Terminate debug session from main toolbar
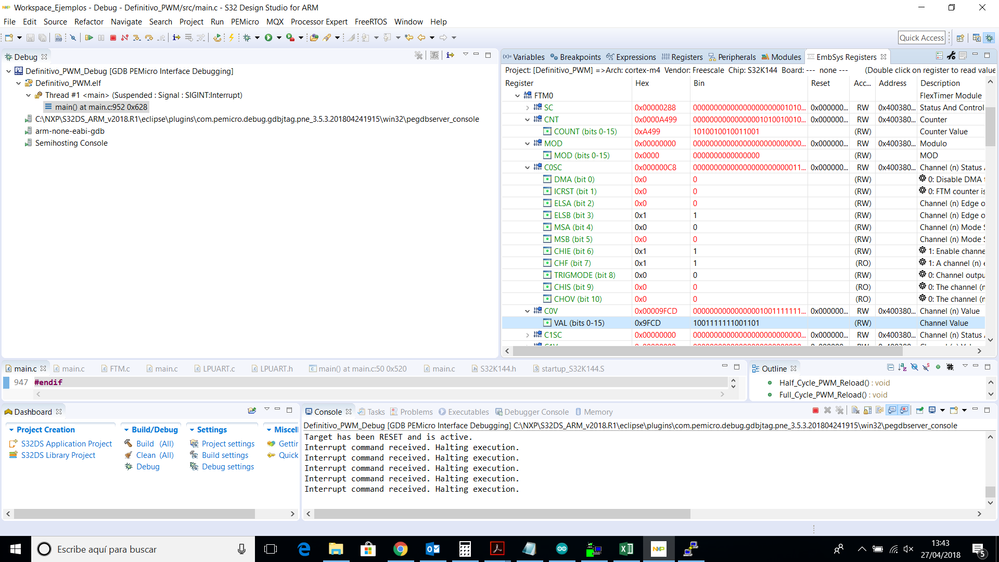The height and width of the screenshot is (562, 999). (113, 38)
